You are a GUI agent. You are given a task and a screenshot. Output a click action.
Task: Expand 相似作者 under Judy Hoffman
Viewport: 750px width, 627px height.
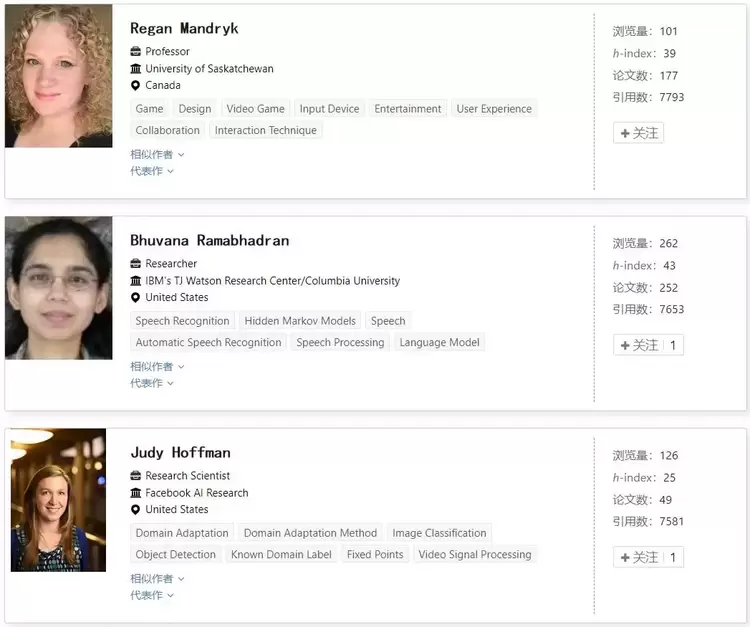tap(157, 579)
